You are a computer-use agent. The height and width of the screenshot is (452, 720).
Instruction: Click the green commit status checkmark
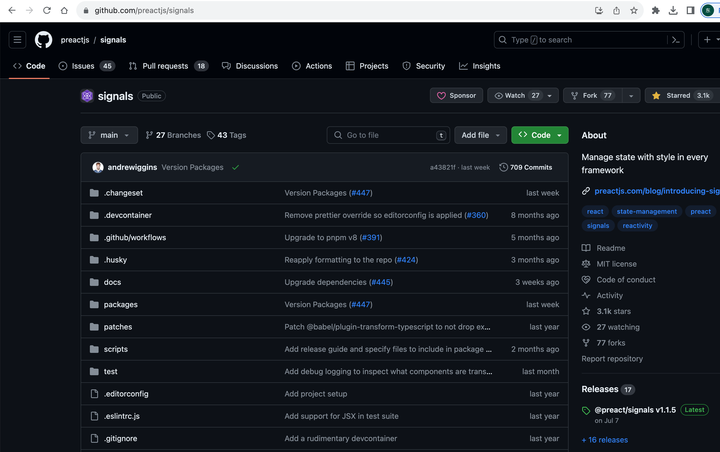(x=236, y=167)
